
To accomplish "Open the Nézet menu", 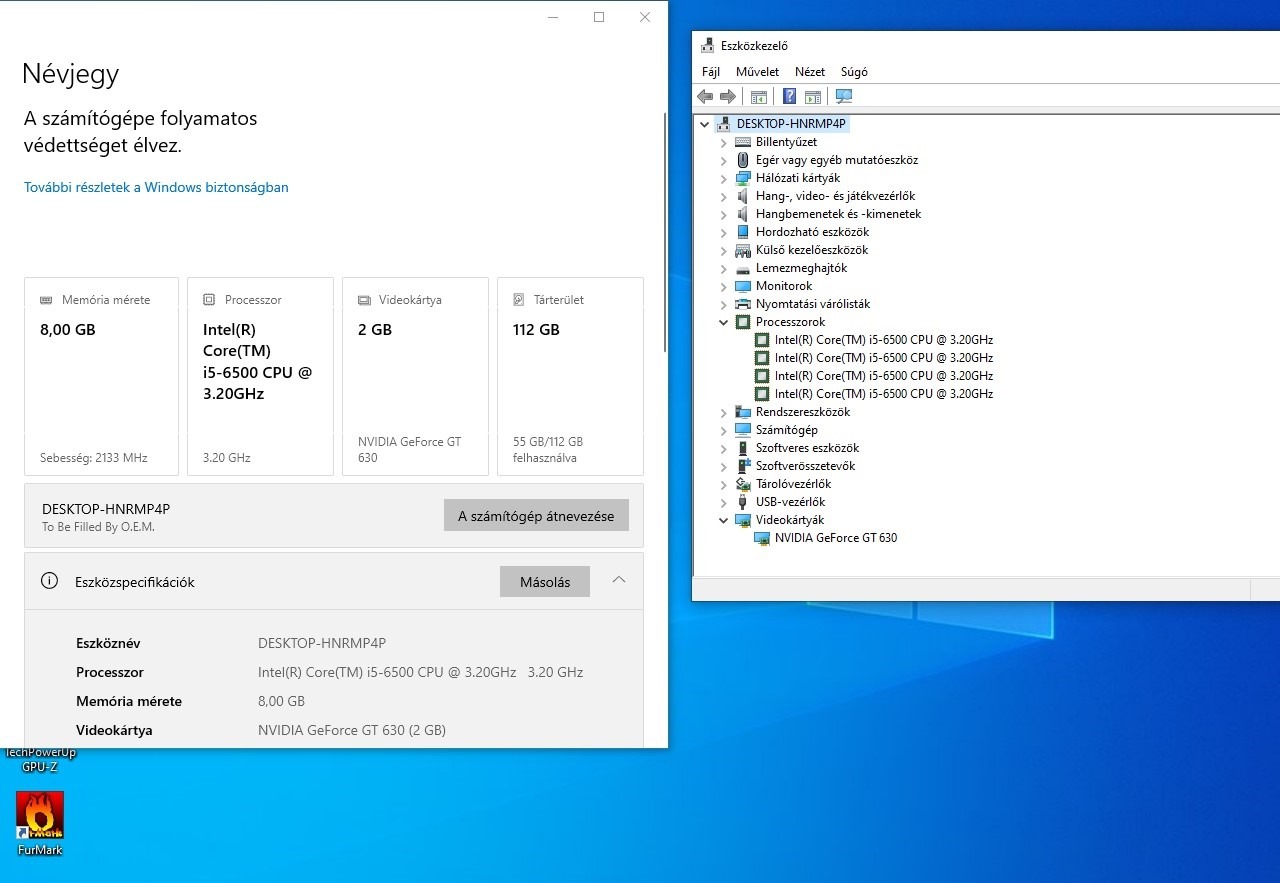I will (x=810, y=72).
